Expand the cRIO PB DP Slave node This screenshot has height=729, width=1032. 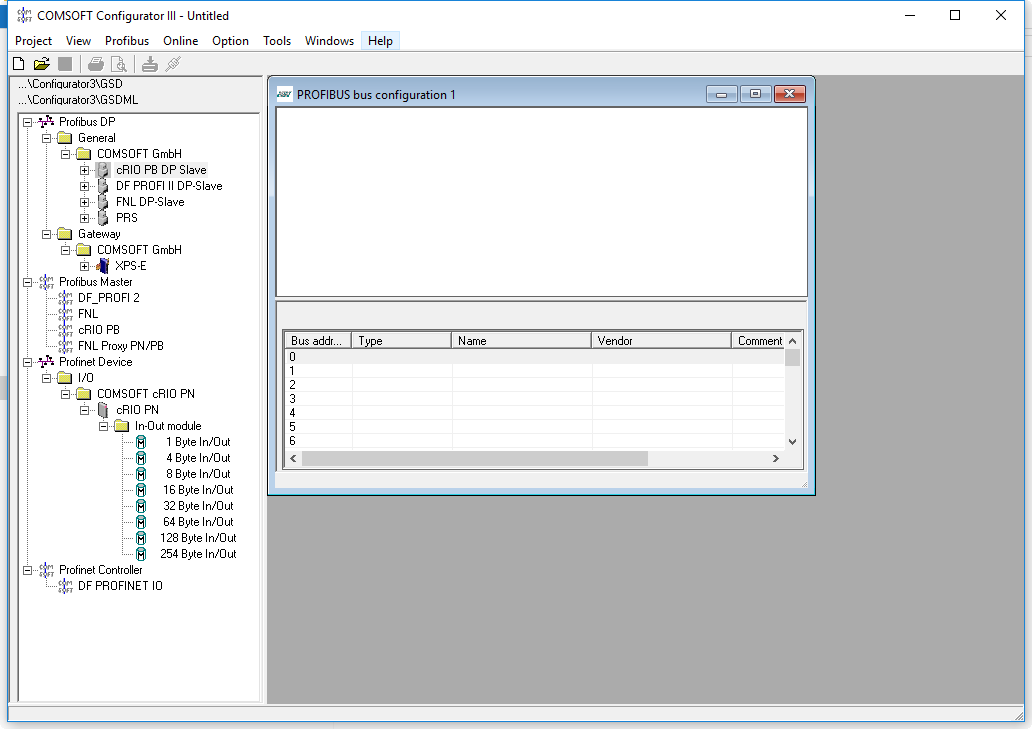pyautogui.click(x=84, y=170)
